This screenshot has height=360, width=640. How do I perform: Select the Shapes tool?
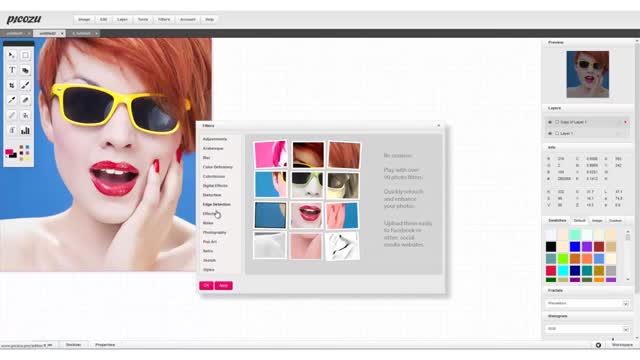[x=25, y=70]
